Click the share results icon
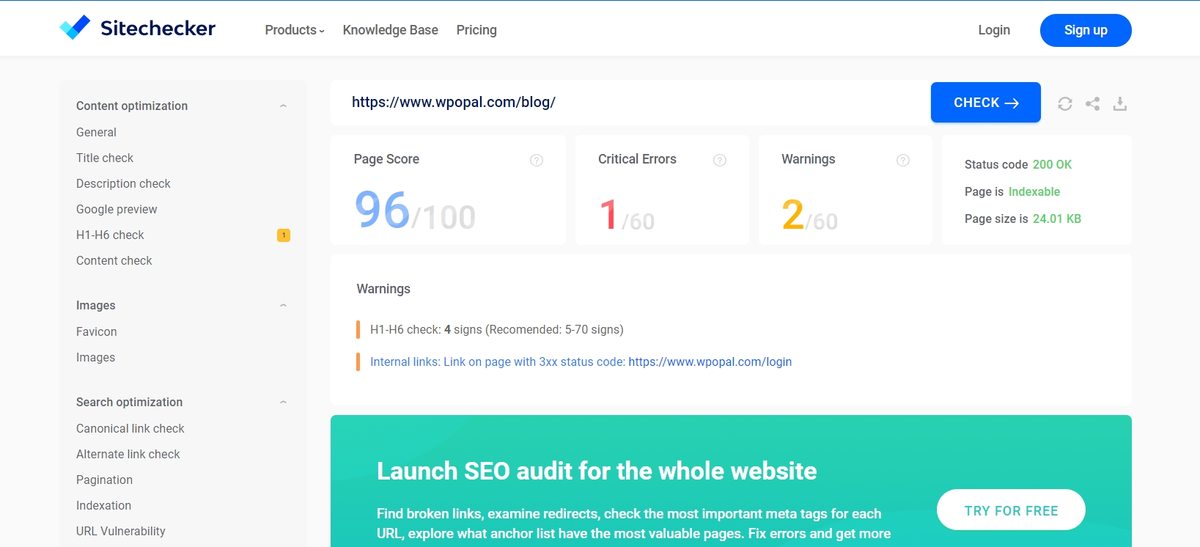The width and height of the screenshot is (1200, 547). click(1093, 103)
